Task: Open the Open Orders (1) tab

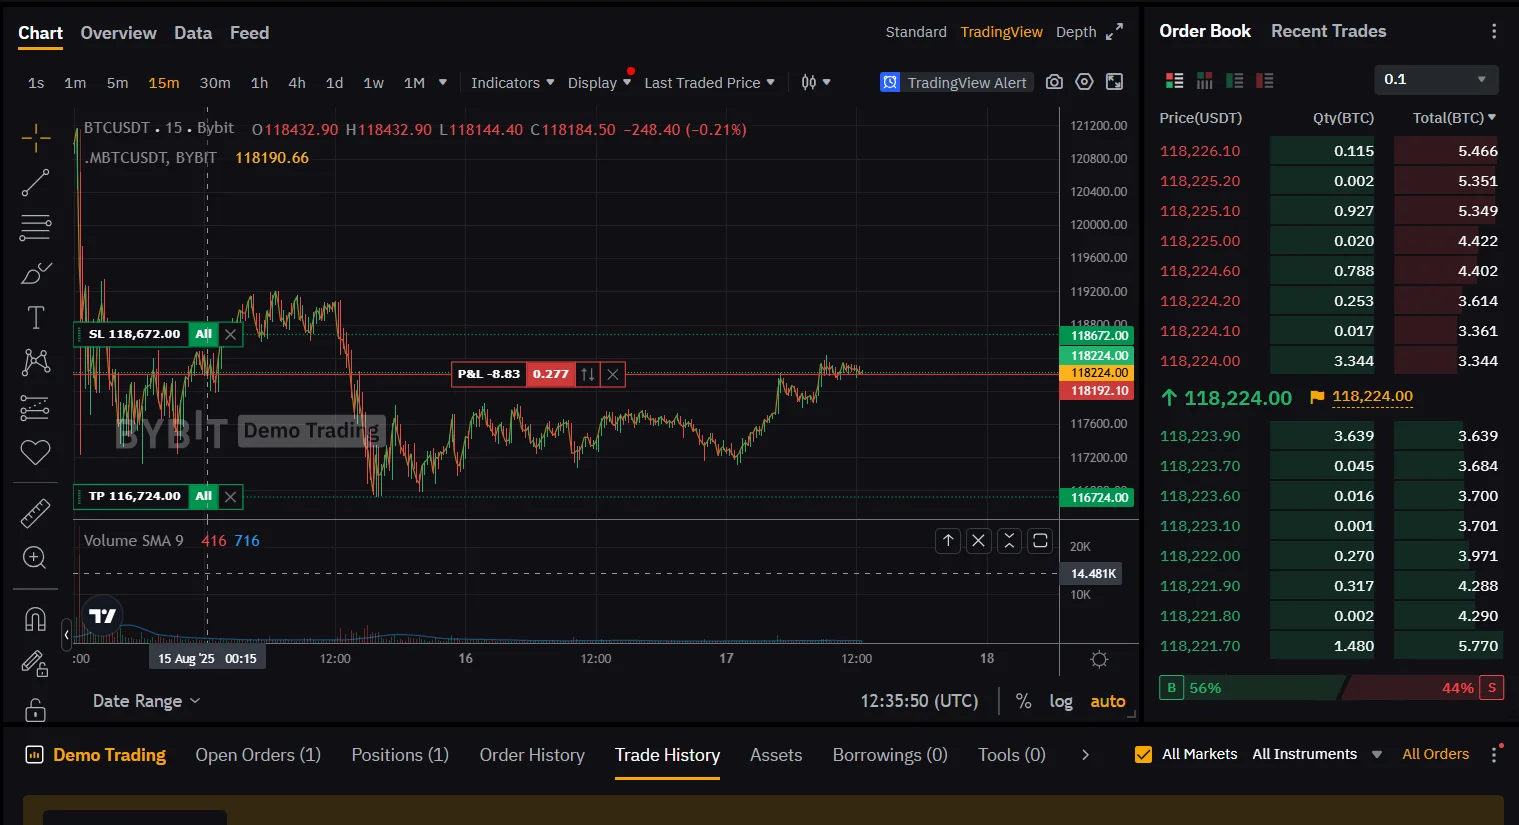Action: 258,755
